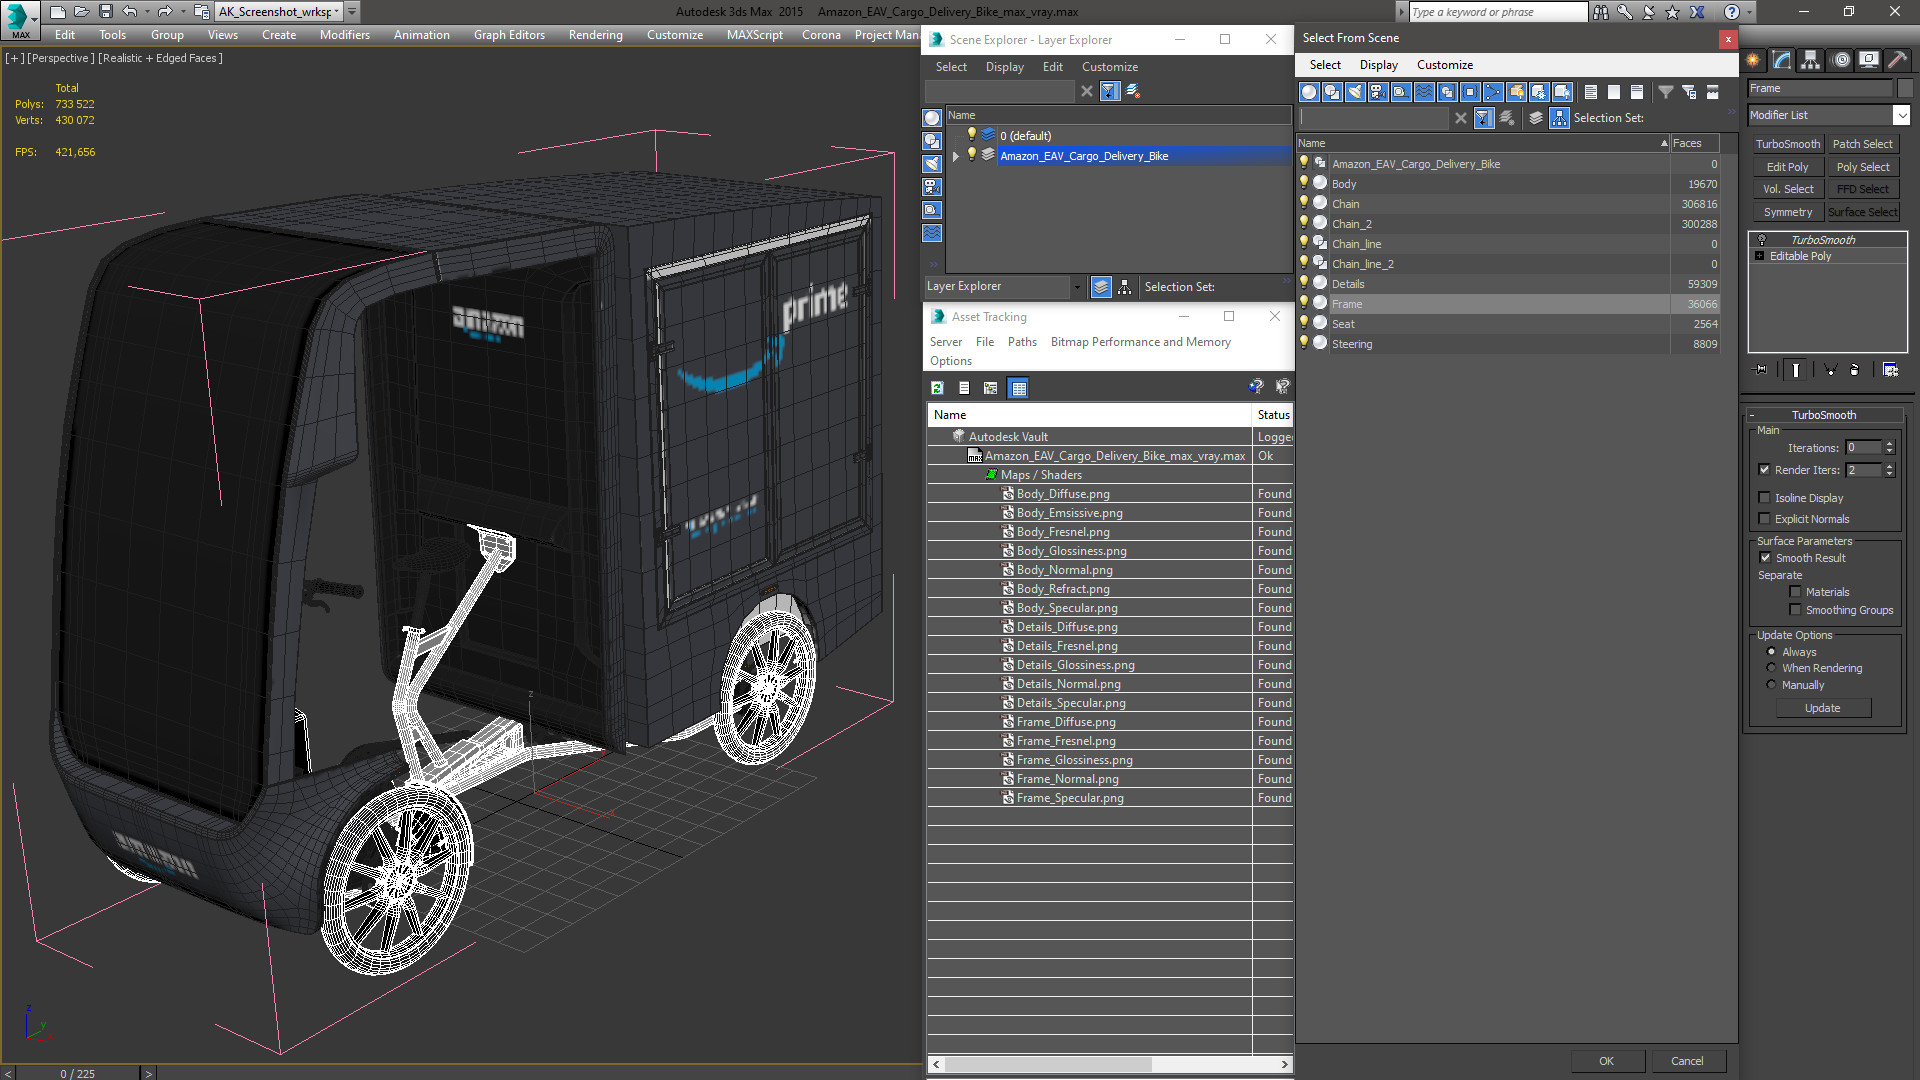Open Display menu in Select From Scene
Image resolution: width=1920 pixels, height=1080 pixels.
click(1378, 65)
